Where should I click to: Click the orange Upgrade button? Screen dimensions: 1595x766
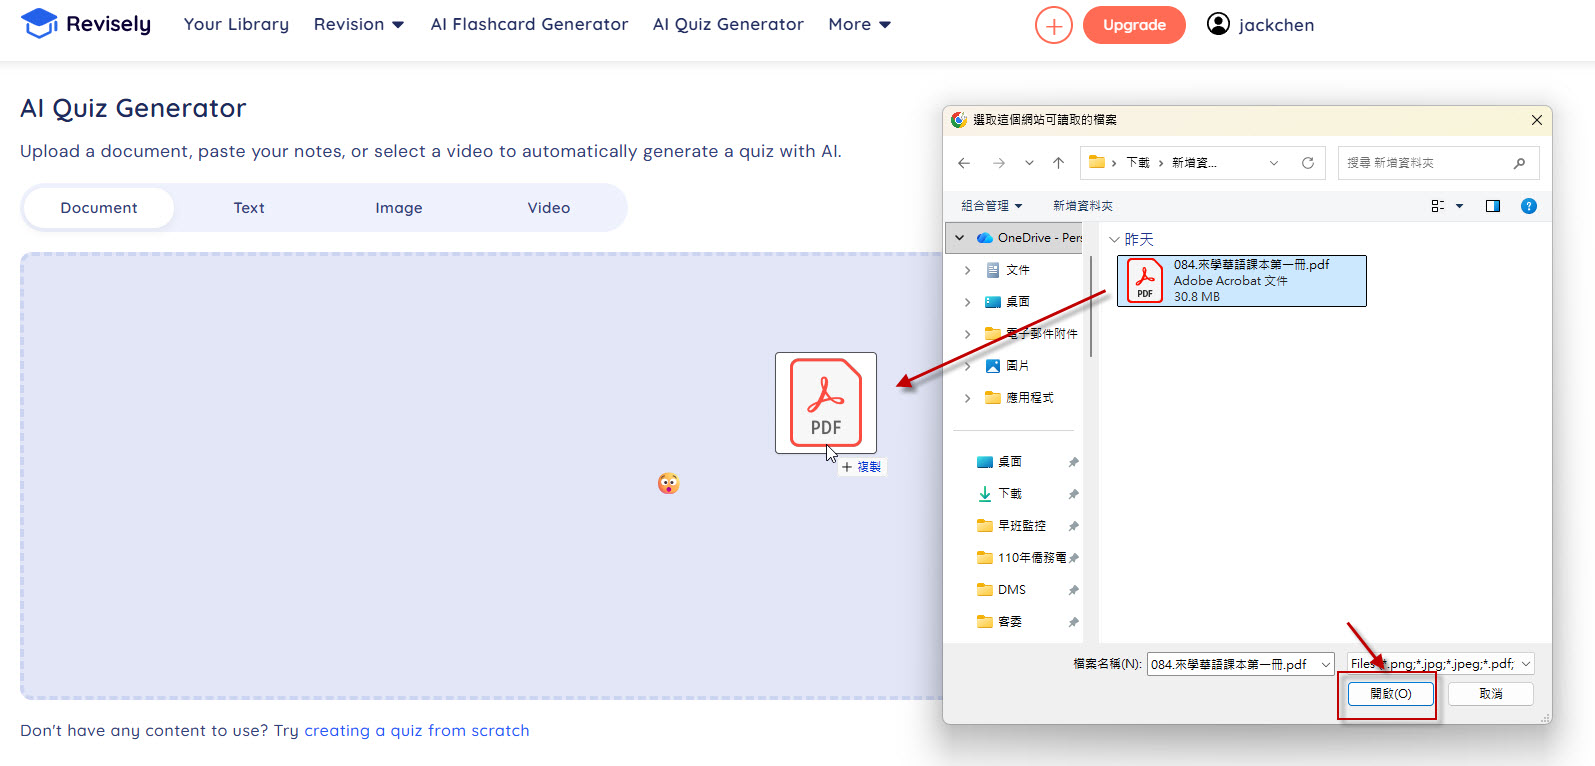pyautogui.click(x=1134, y=25)
